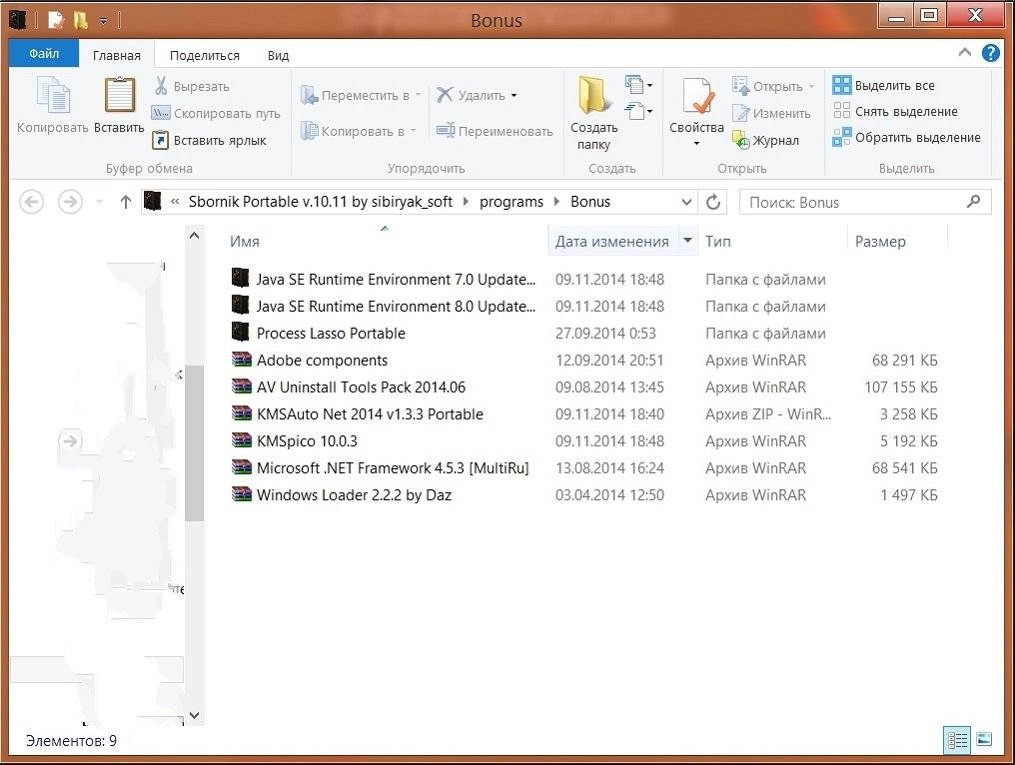The image size is (1015, 765).
Task: Select the Java SE Runtime Environment 8.0 folder
Action: click(396, 306)
